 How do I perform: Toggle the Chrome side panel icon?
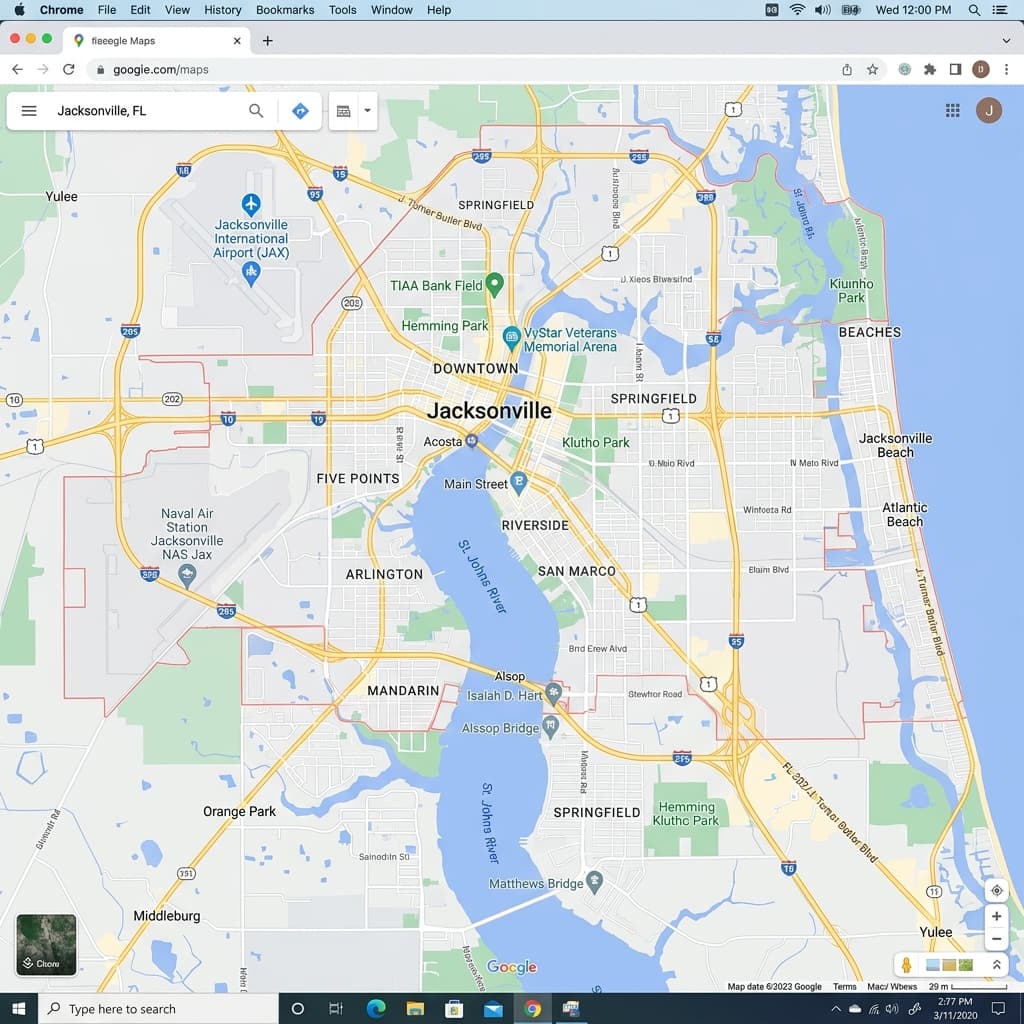pos(955,69)
